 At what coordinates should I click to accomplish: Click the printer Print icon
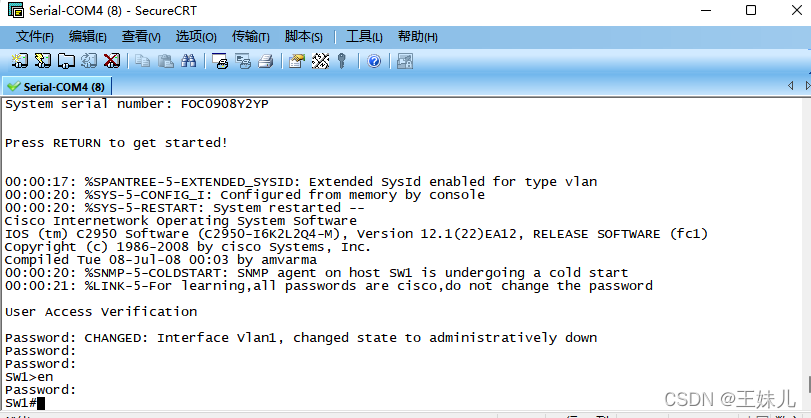point(265,61)
